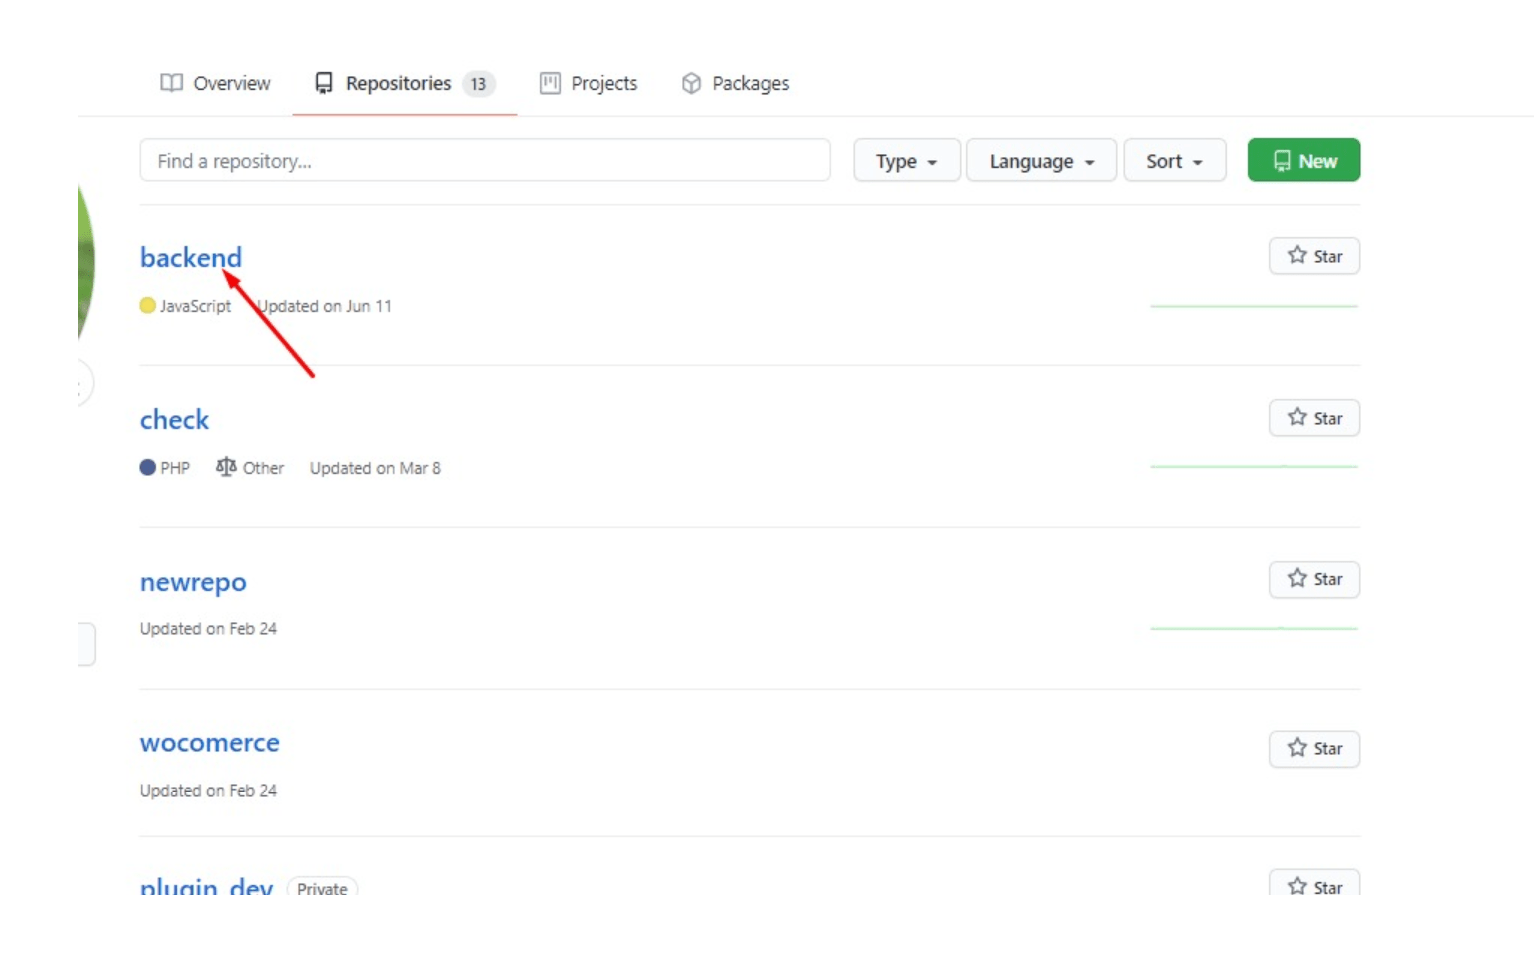Image resolution: width=1536 pixels, height=971 pixels.
Task: Open the Language filter dropdown
Action: click(x=1040, y=160)
